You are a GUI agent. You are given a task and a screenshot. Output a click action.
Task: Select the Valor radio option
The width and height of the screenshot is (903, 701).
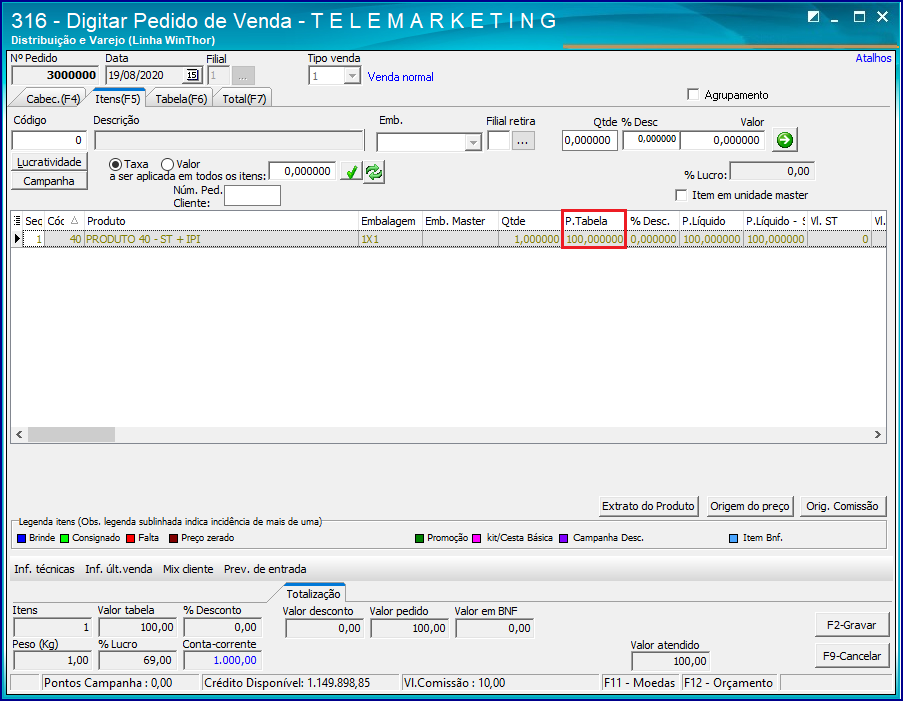(167, 164)
